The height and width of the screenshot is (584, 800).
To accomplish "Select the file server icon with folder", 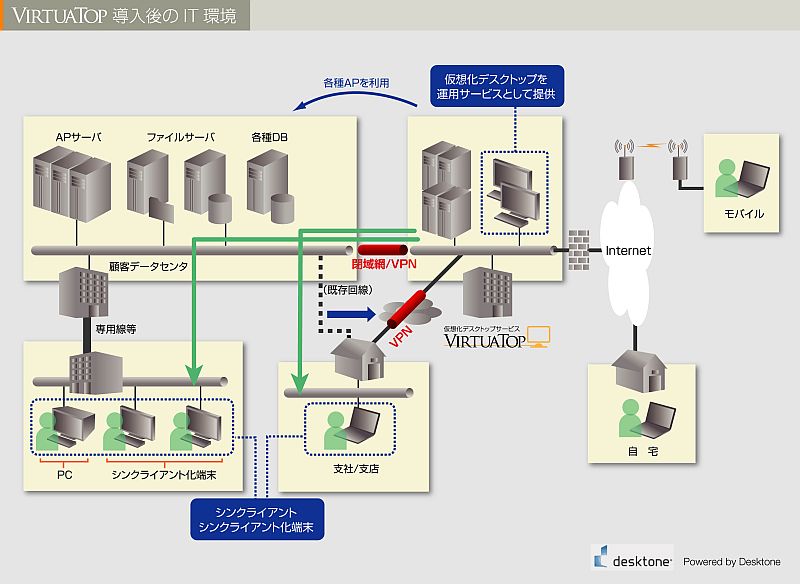I will point(150,186).
